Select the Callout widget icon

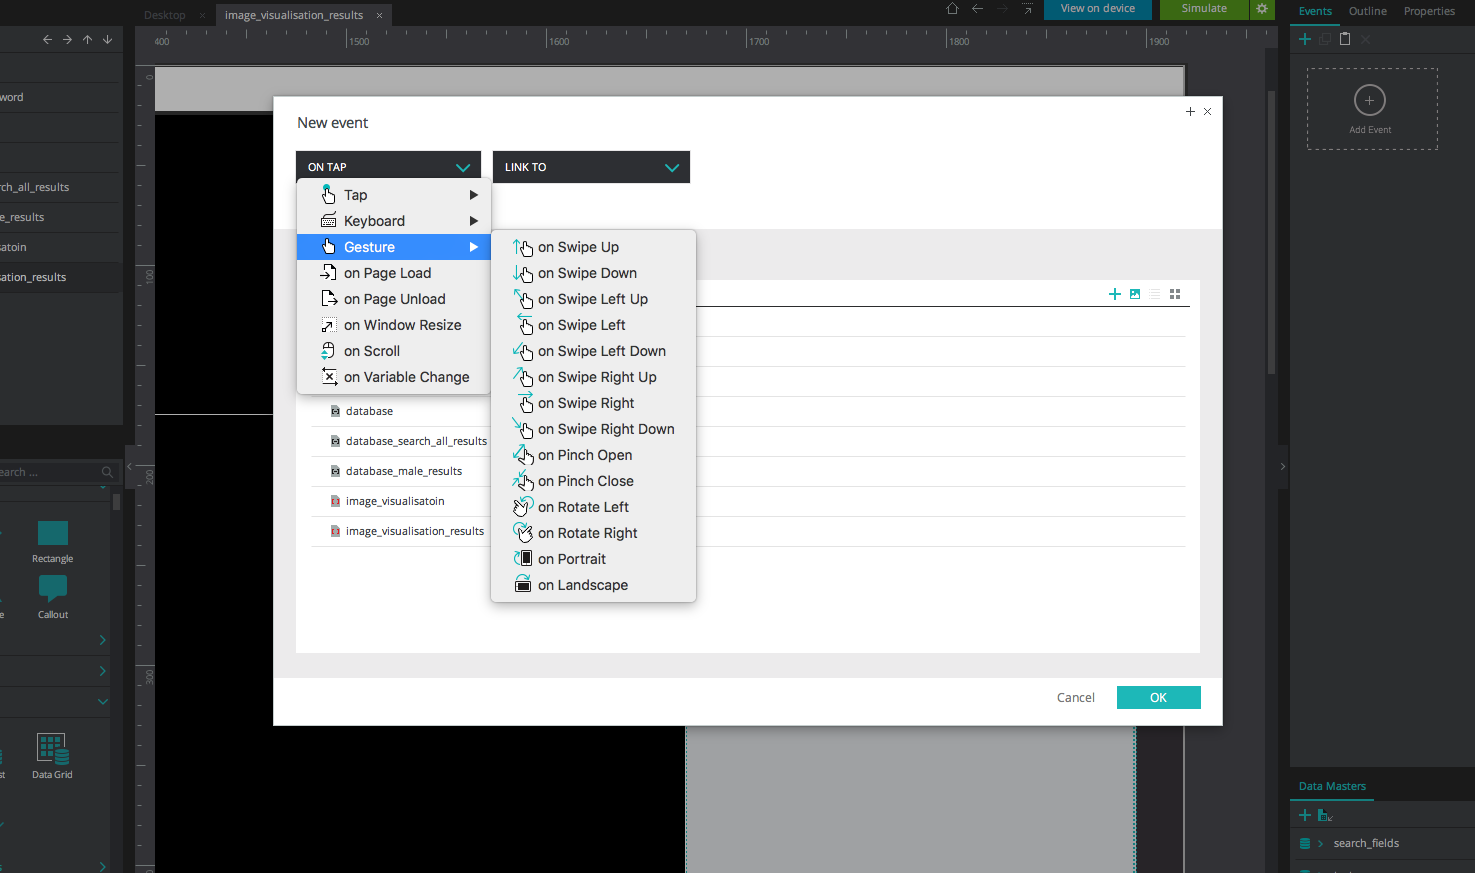click(x=52, y=588)
